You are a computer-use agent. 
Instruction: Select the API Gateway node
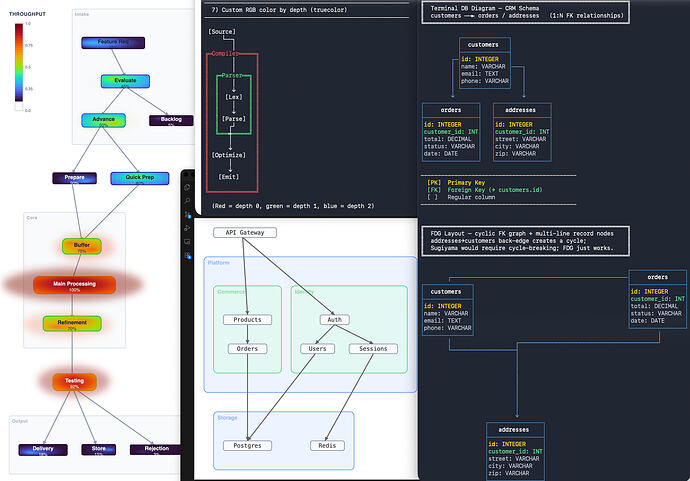click(x=245, y=232)
